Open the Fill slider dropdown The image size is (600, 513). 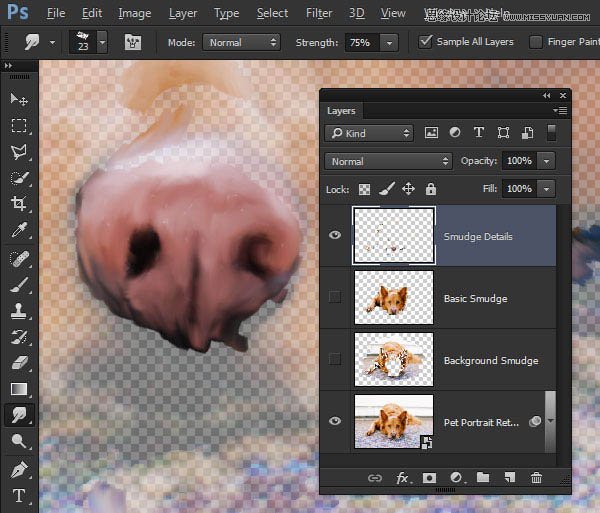pos(546,189)
